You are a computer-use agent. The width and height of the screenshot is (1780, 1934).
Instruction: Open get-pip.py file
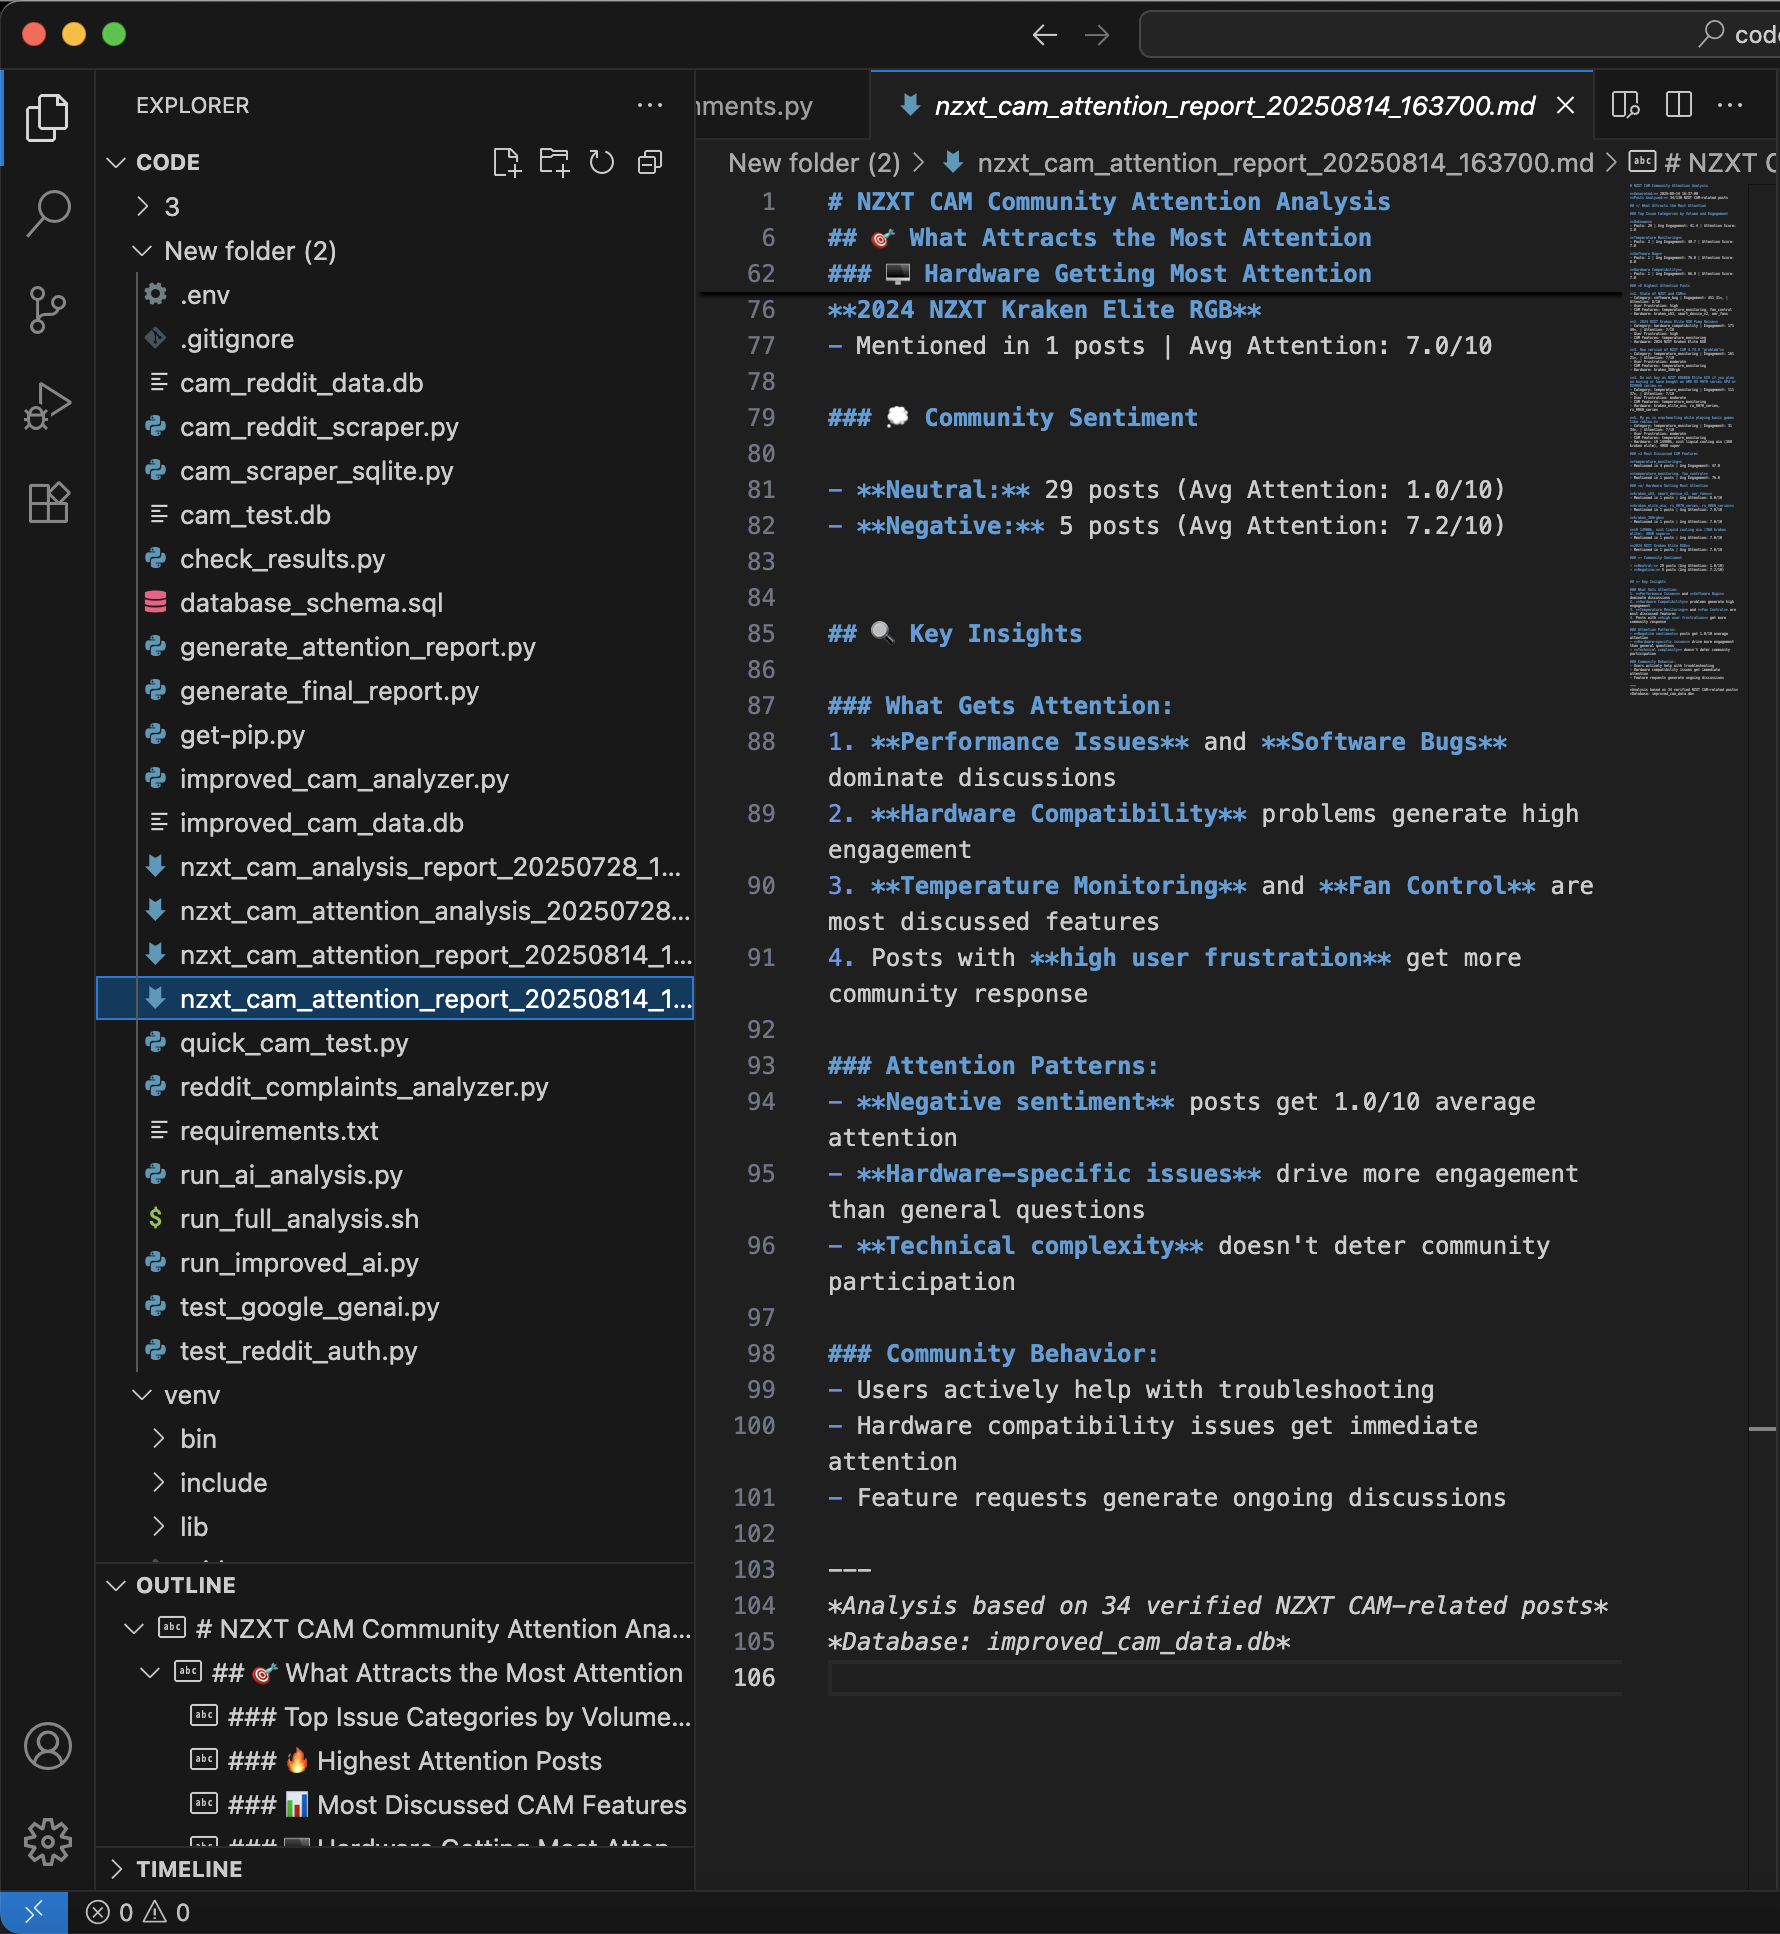(x=395, y=735)
